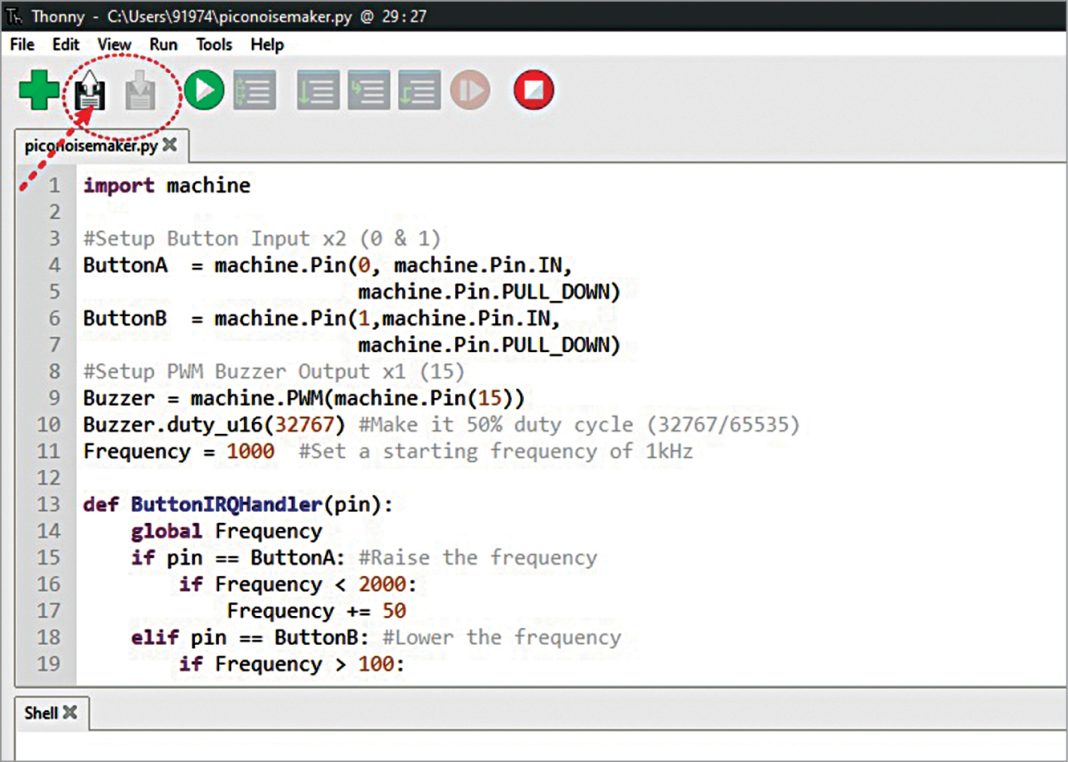Open the Tools menu

213,44
